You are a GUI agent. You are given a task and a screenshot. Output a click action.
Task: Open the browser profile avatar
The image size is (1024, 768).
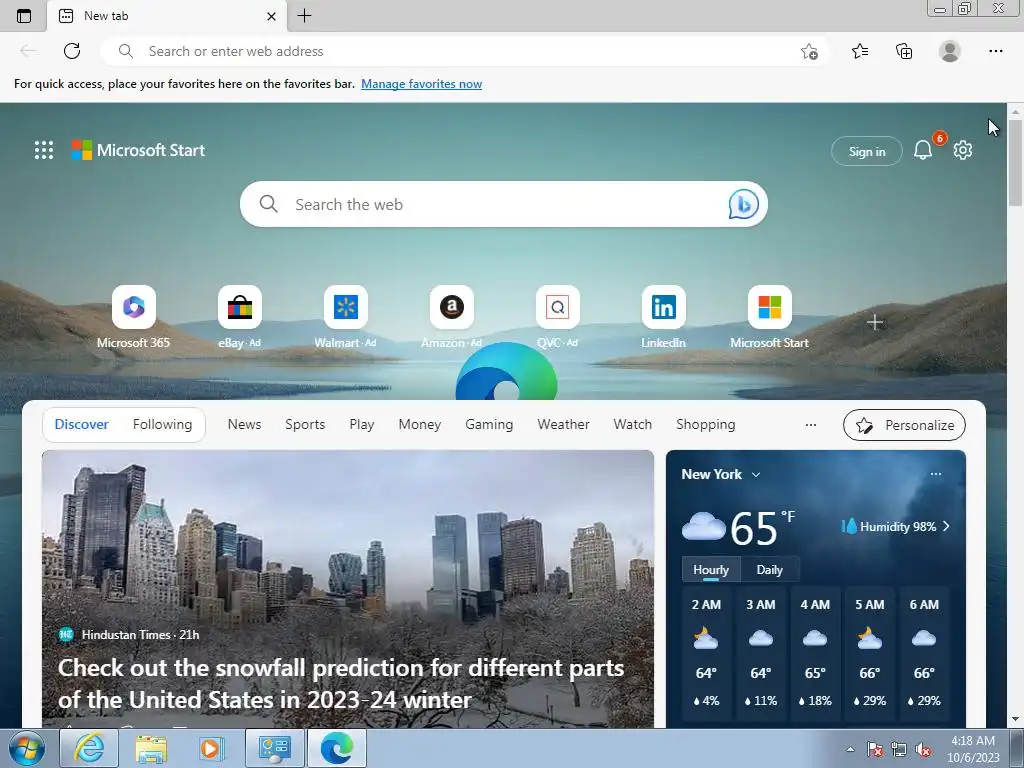tap(950, 51)
